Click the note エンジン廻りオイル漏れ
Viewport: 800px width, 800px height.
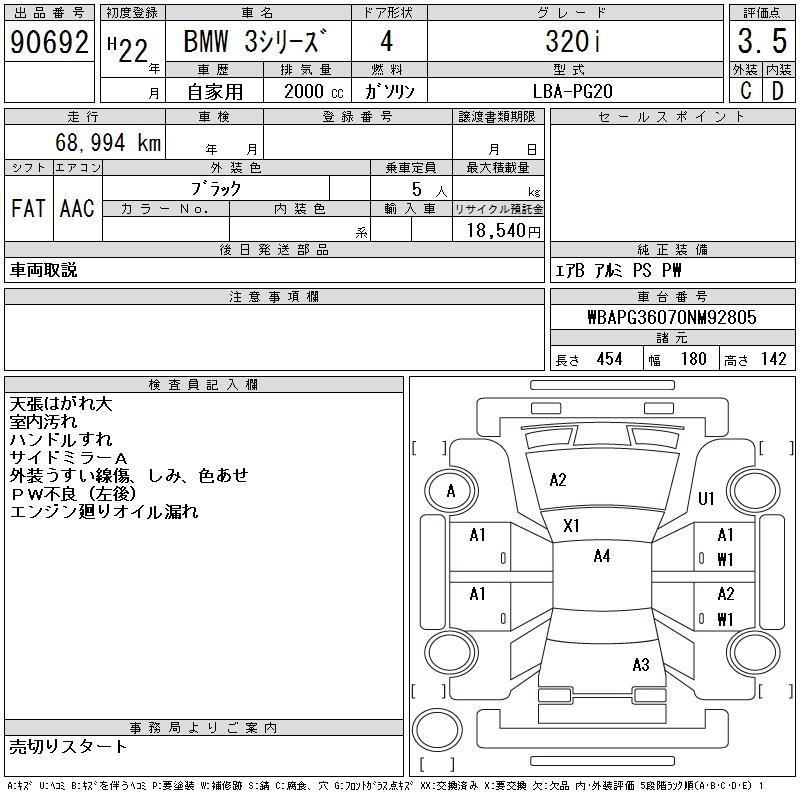pos(104,512)
